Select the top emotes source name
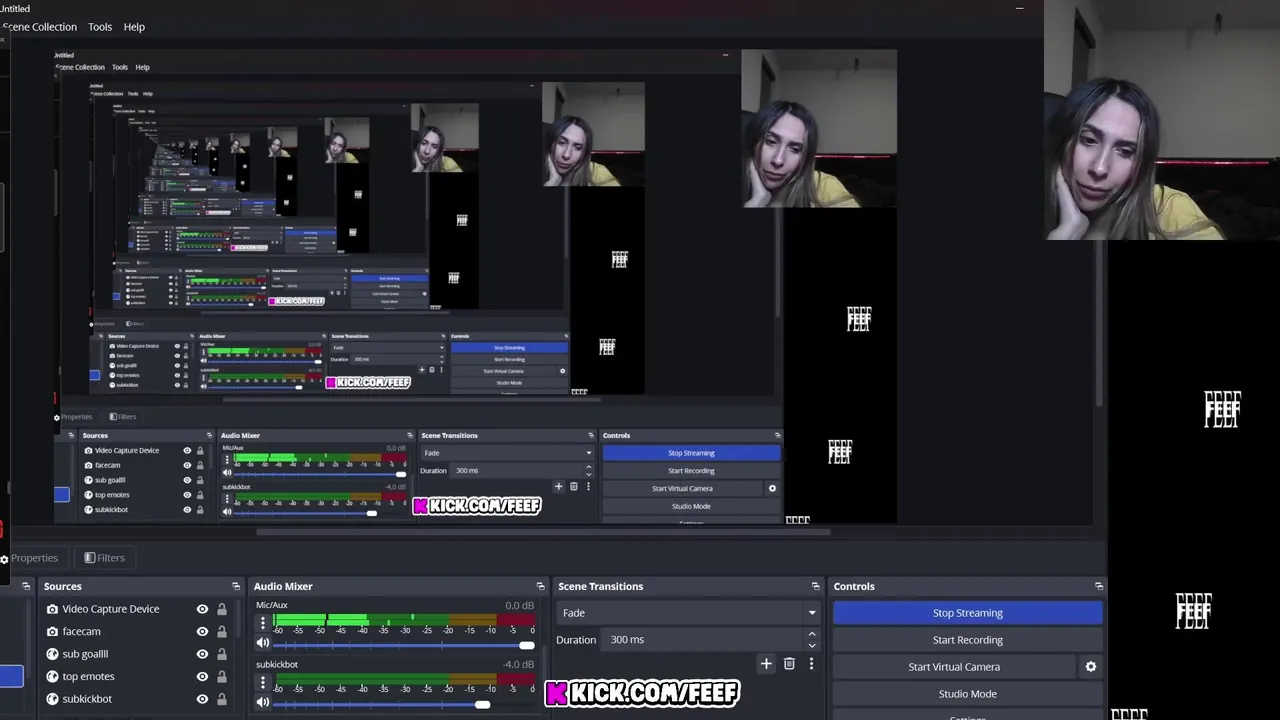This screenshot has width=1280, height=720. (x=88, y=676)
